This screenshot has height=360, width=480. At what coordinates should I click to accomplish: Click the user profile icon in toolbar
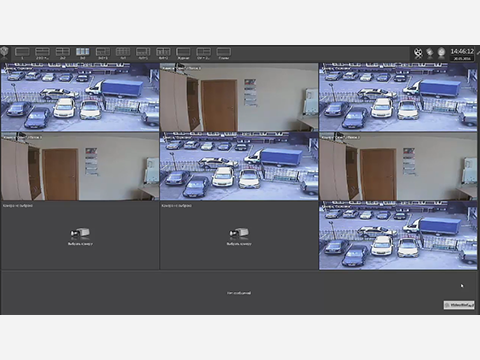coord(441,53)
